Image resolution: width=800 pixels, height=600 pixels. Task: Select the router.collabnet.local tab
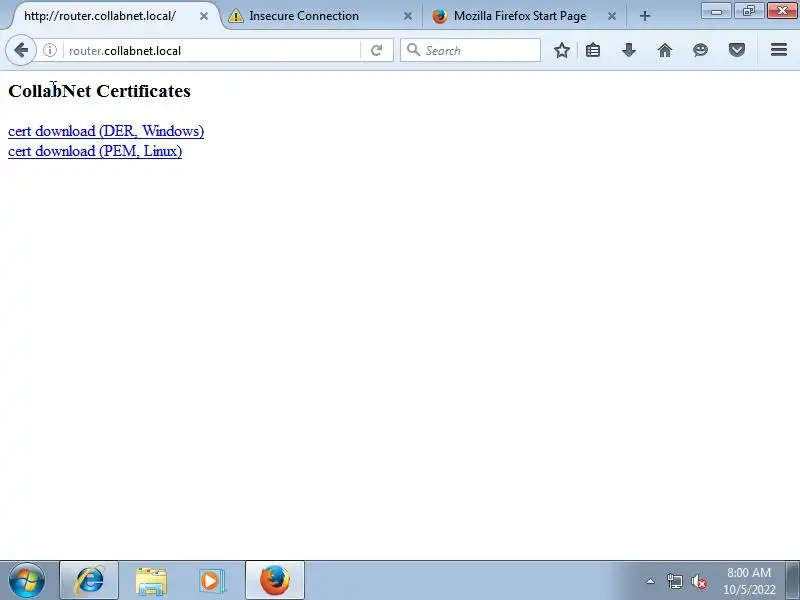coord(113,16)
